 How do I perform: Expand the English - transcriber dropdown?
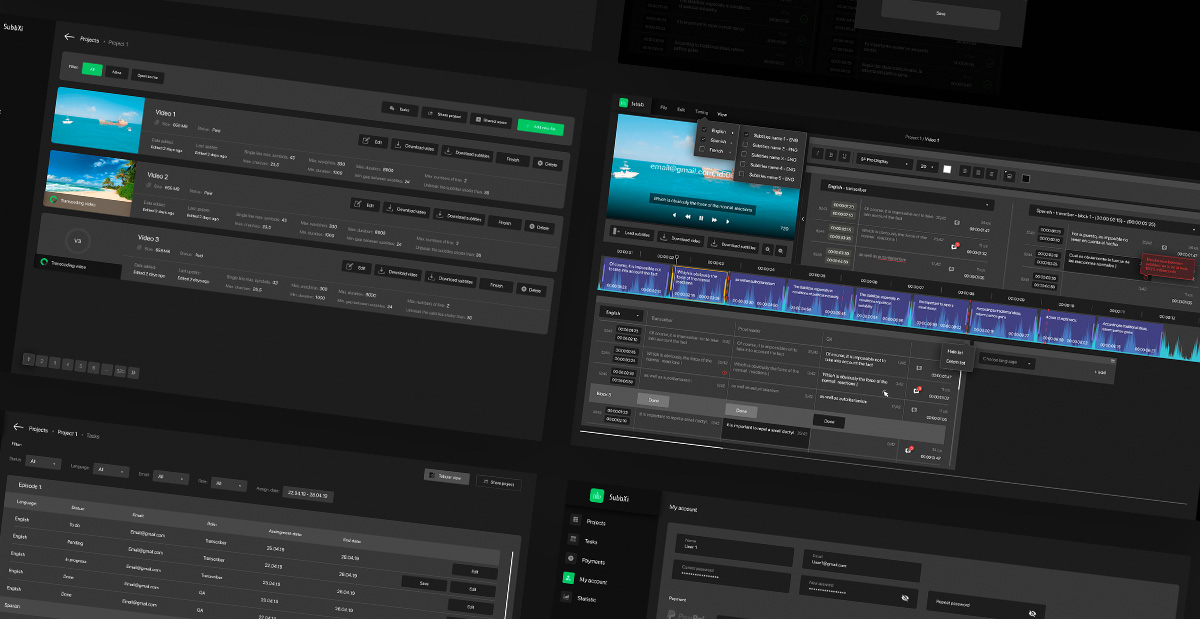(907, 194)
